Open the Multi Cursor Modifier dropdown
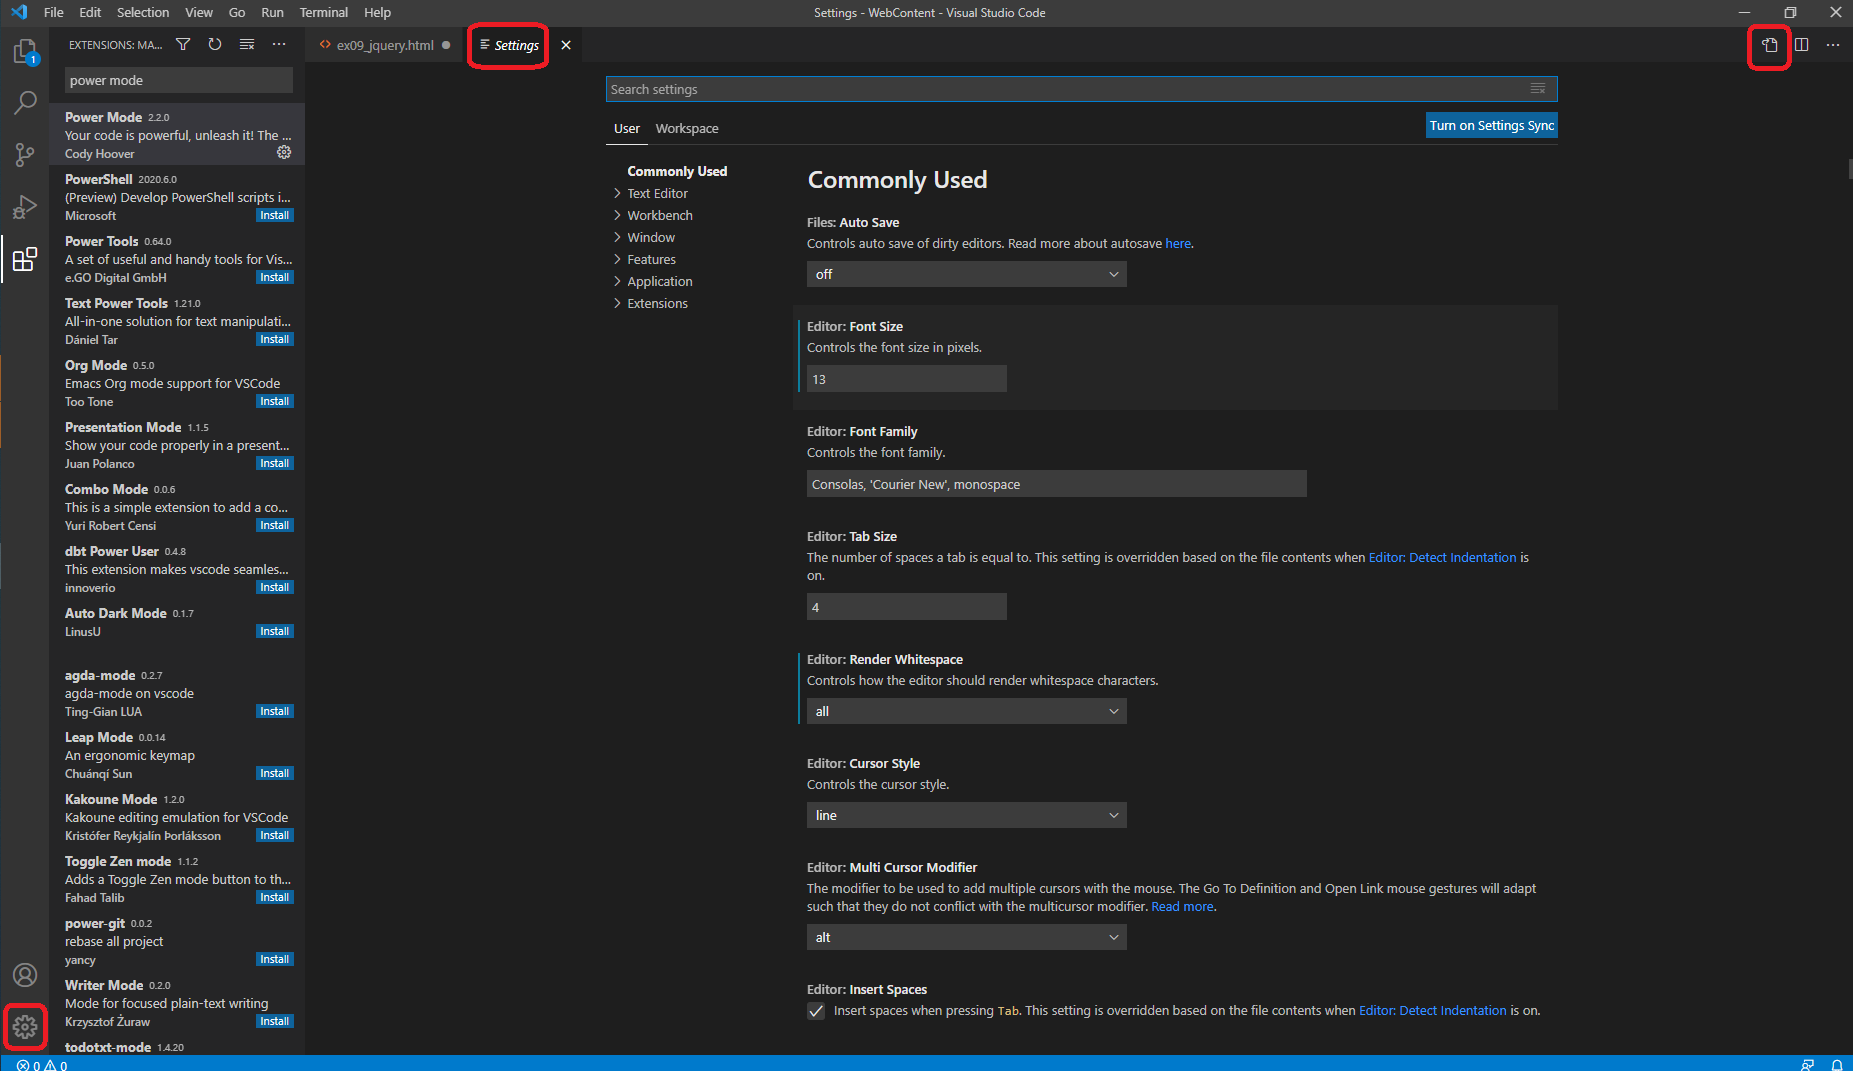Viewport: 1853px width, 1071px height. pyautogui.click(x=967, y=937)
